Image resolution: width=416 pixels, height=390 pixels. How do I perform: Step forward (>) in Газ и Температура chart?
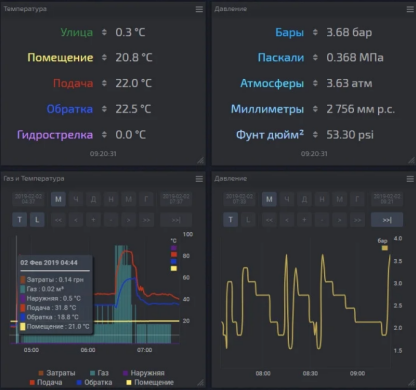pyautogui.click(x=129, y=220)
